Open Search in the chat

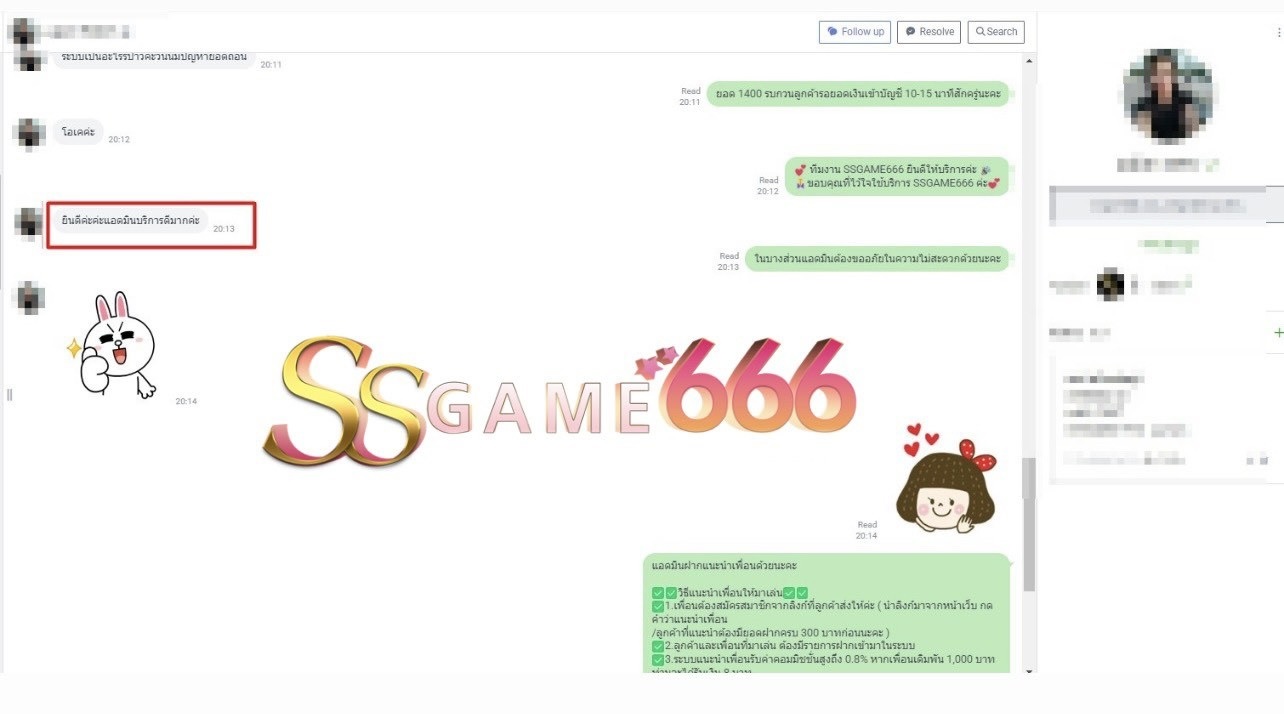click(996, 32)
